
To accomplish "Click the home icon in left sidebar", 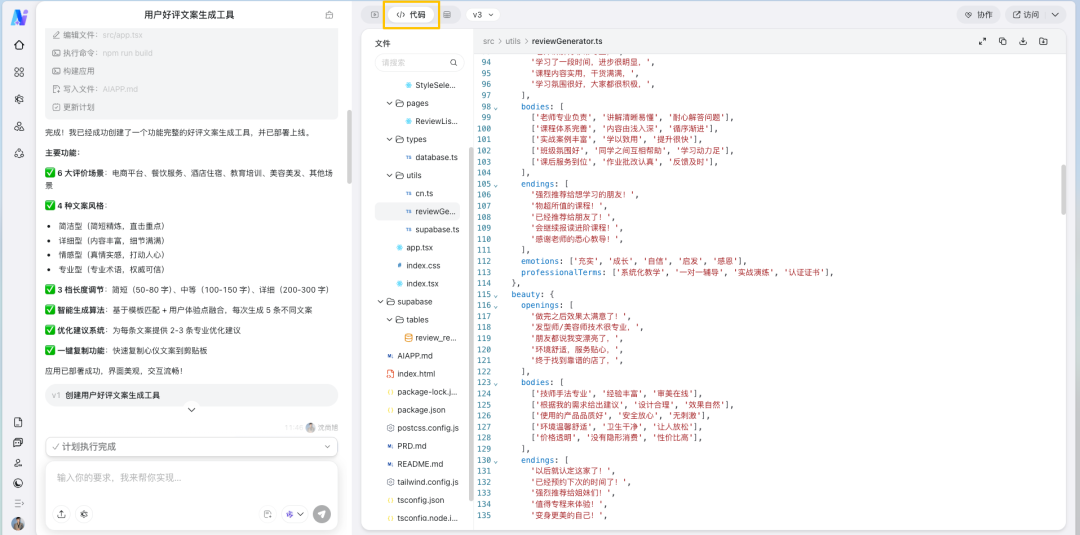I will click(18, 45).
